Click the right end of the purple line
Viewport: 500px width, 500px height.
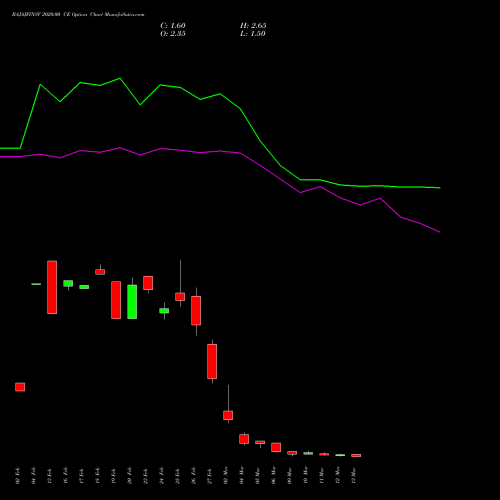click(440, 232)
